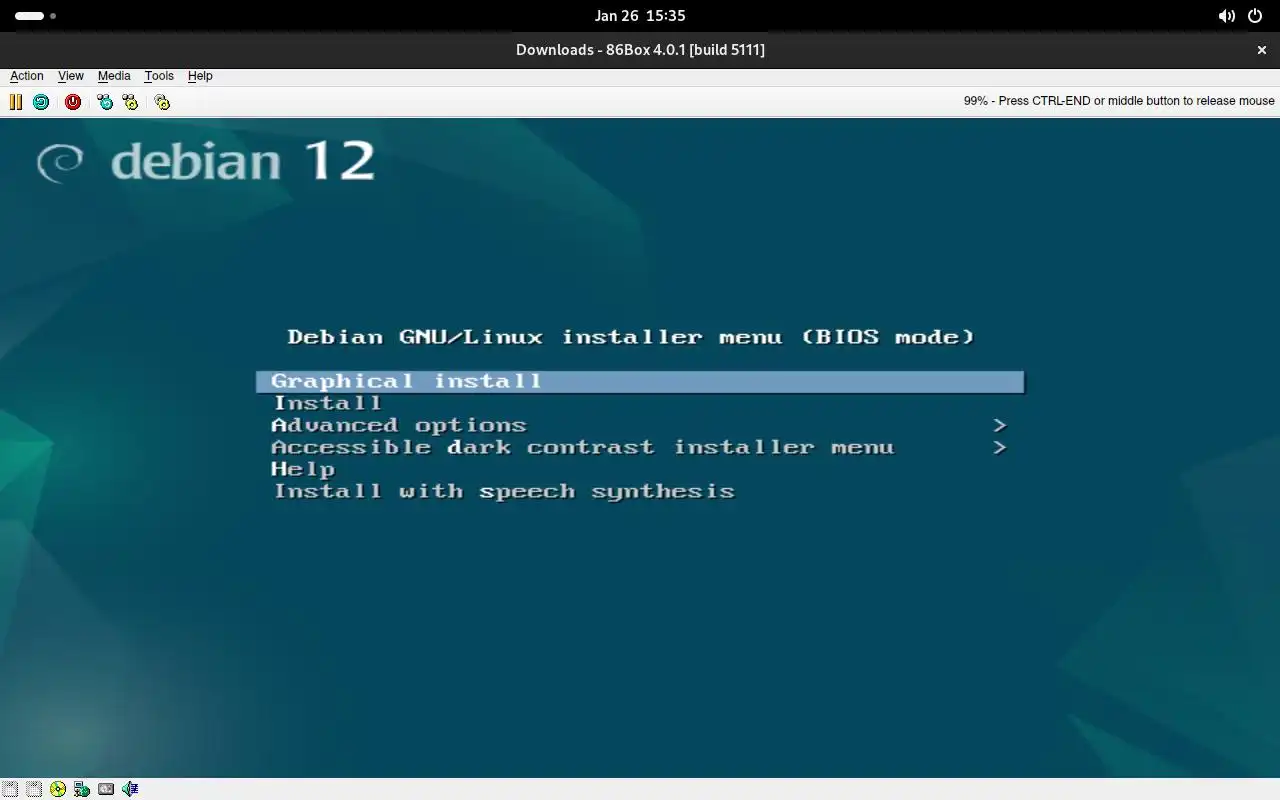1280x800 pixels.
Task: Select Graphical install boot entry
Action: pyautogui.click(x=640, y=381)
